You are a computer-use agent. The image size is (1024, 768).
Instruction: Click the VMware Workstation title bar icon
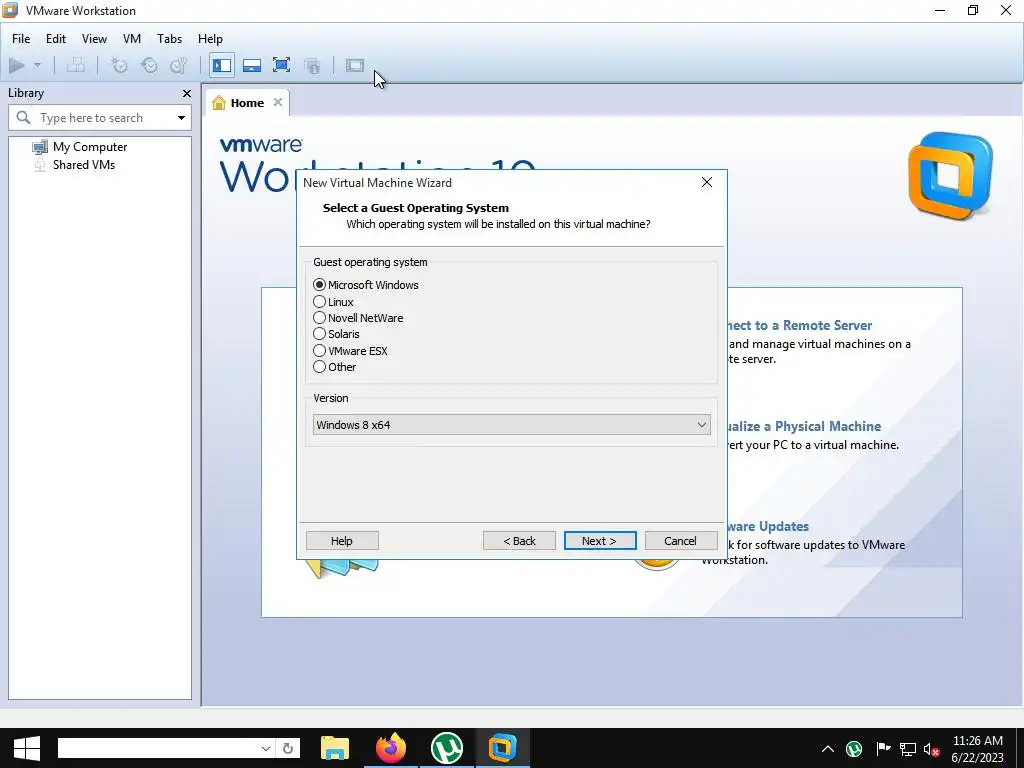(x=10, y=10)
